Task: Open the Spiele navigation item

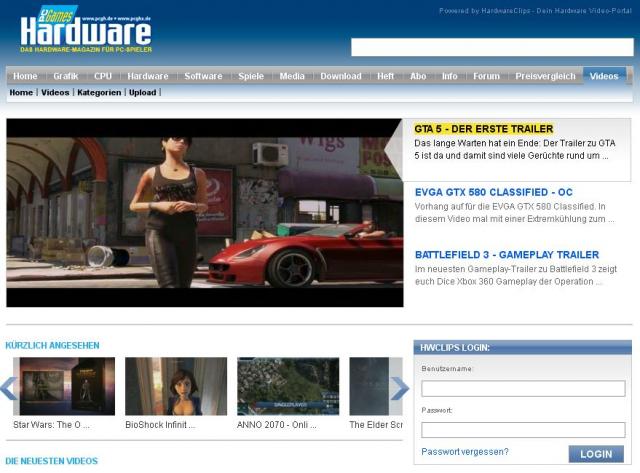Action: click(251, 76)
